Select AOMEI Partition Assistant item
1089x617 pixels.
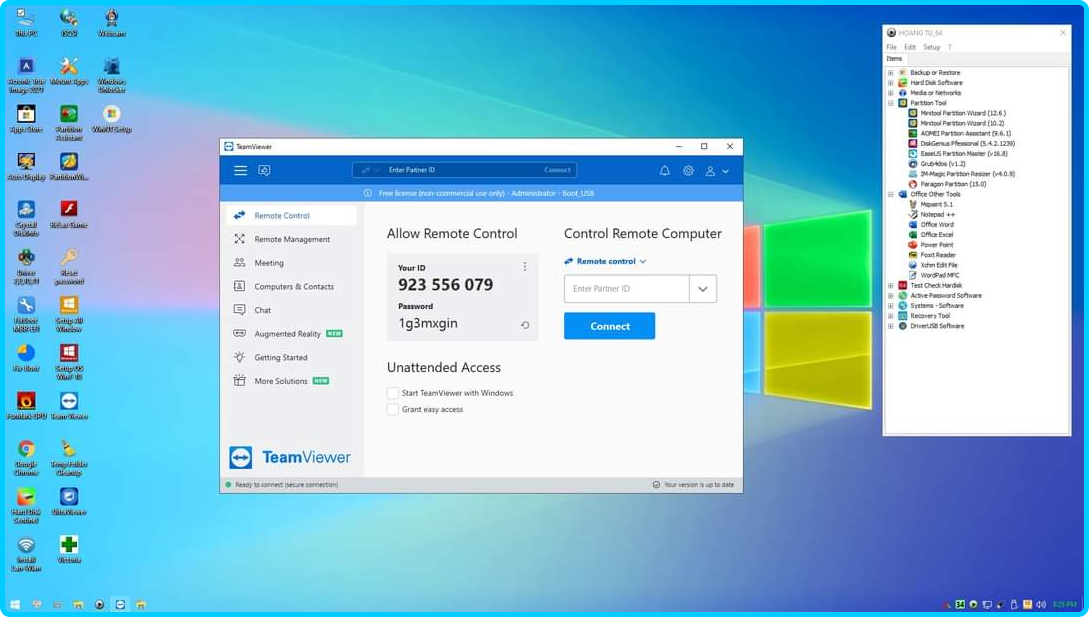click(x=965, y=133)
